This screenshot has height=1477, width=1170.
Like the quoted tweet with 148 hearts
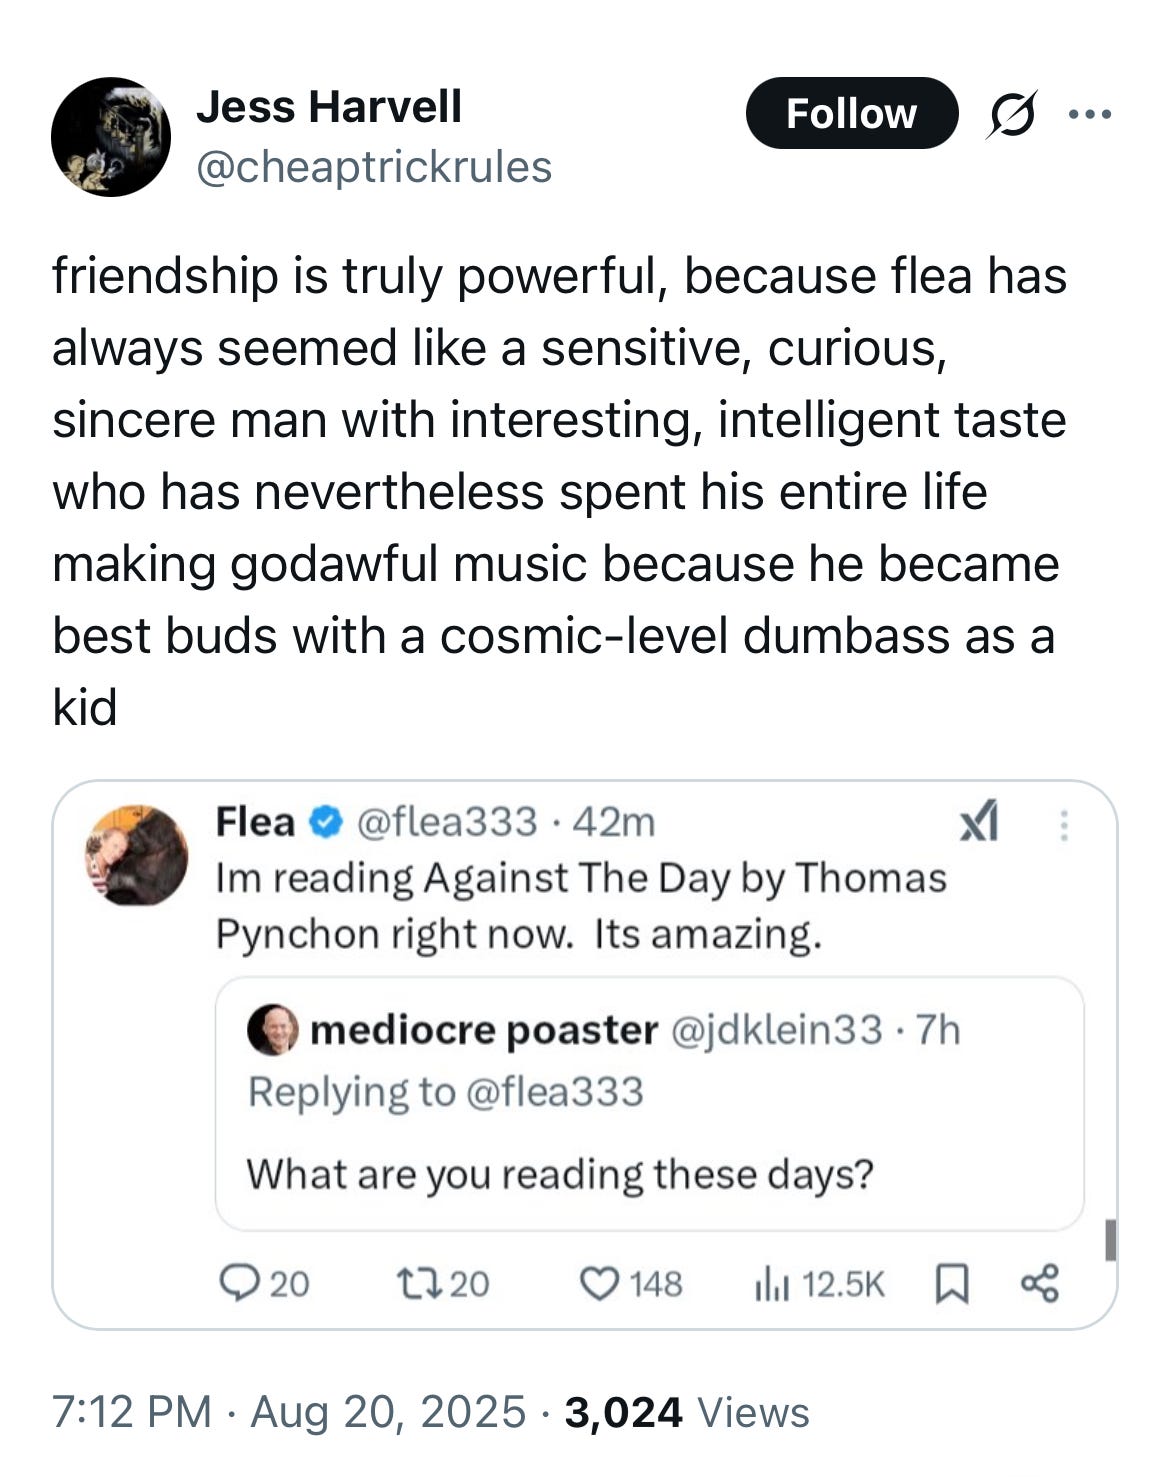point(632,1283)
